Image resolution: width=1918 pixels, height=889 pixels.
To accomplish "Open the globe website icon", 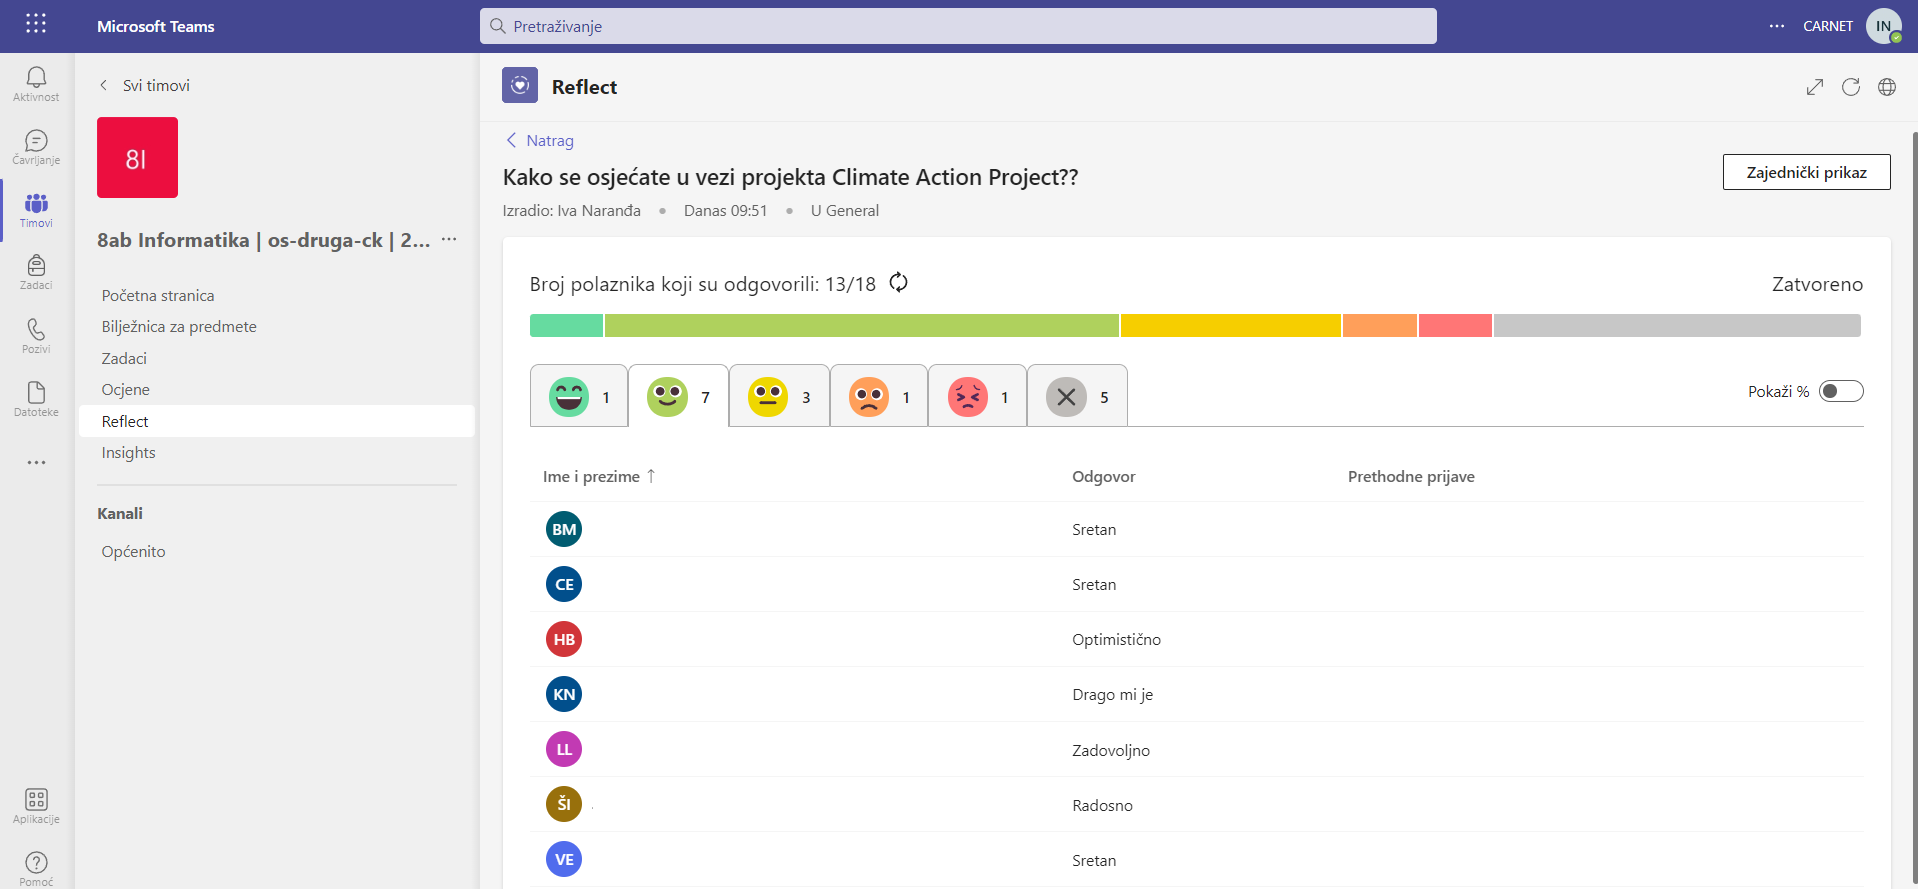I will pyautogui.click(x=1887, y=87).
